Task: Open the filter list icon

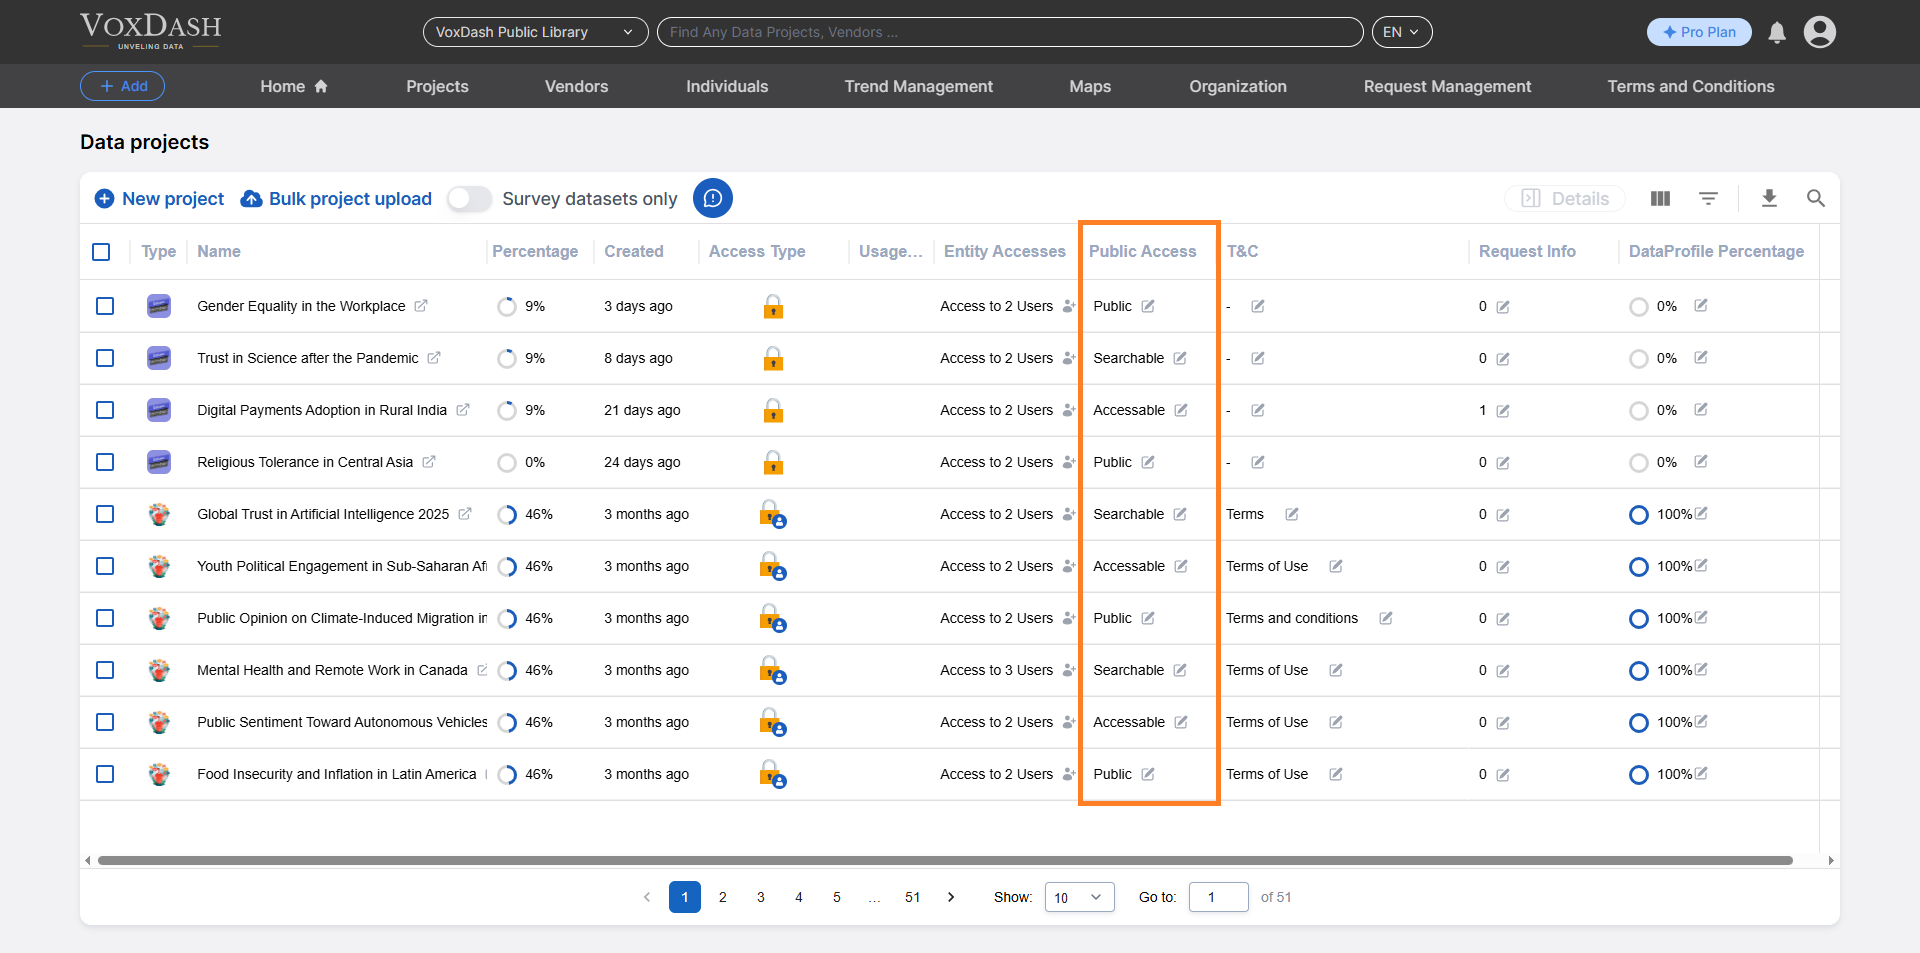Action: pyautogui.click(x=1708, y=198)
